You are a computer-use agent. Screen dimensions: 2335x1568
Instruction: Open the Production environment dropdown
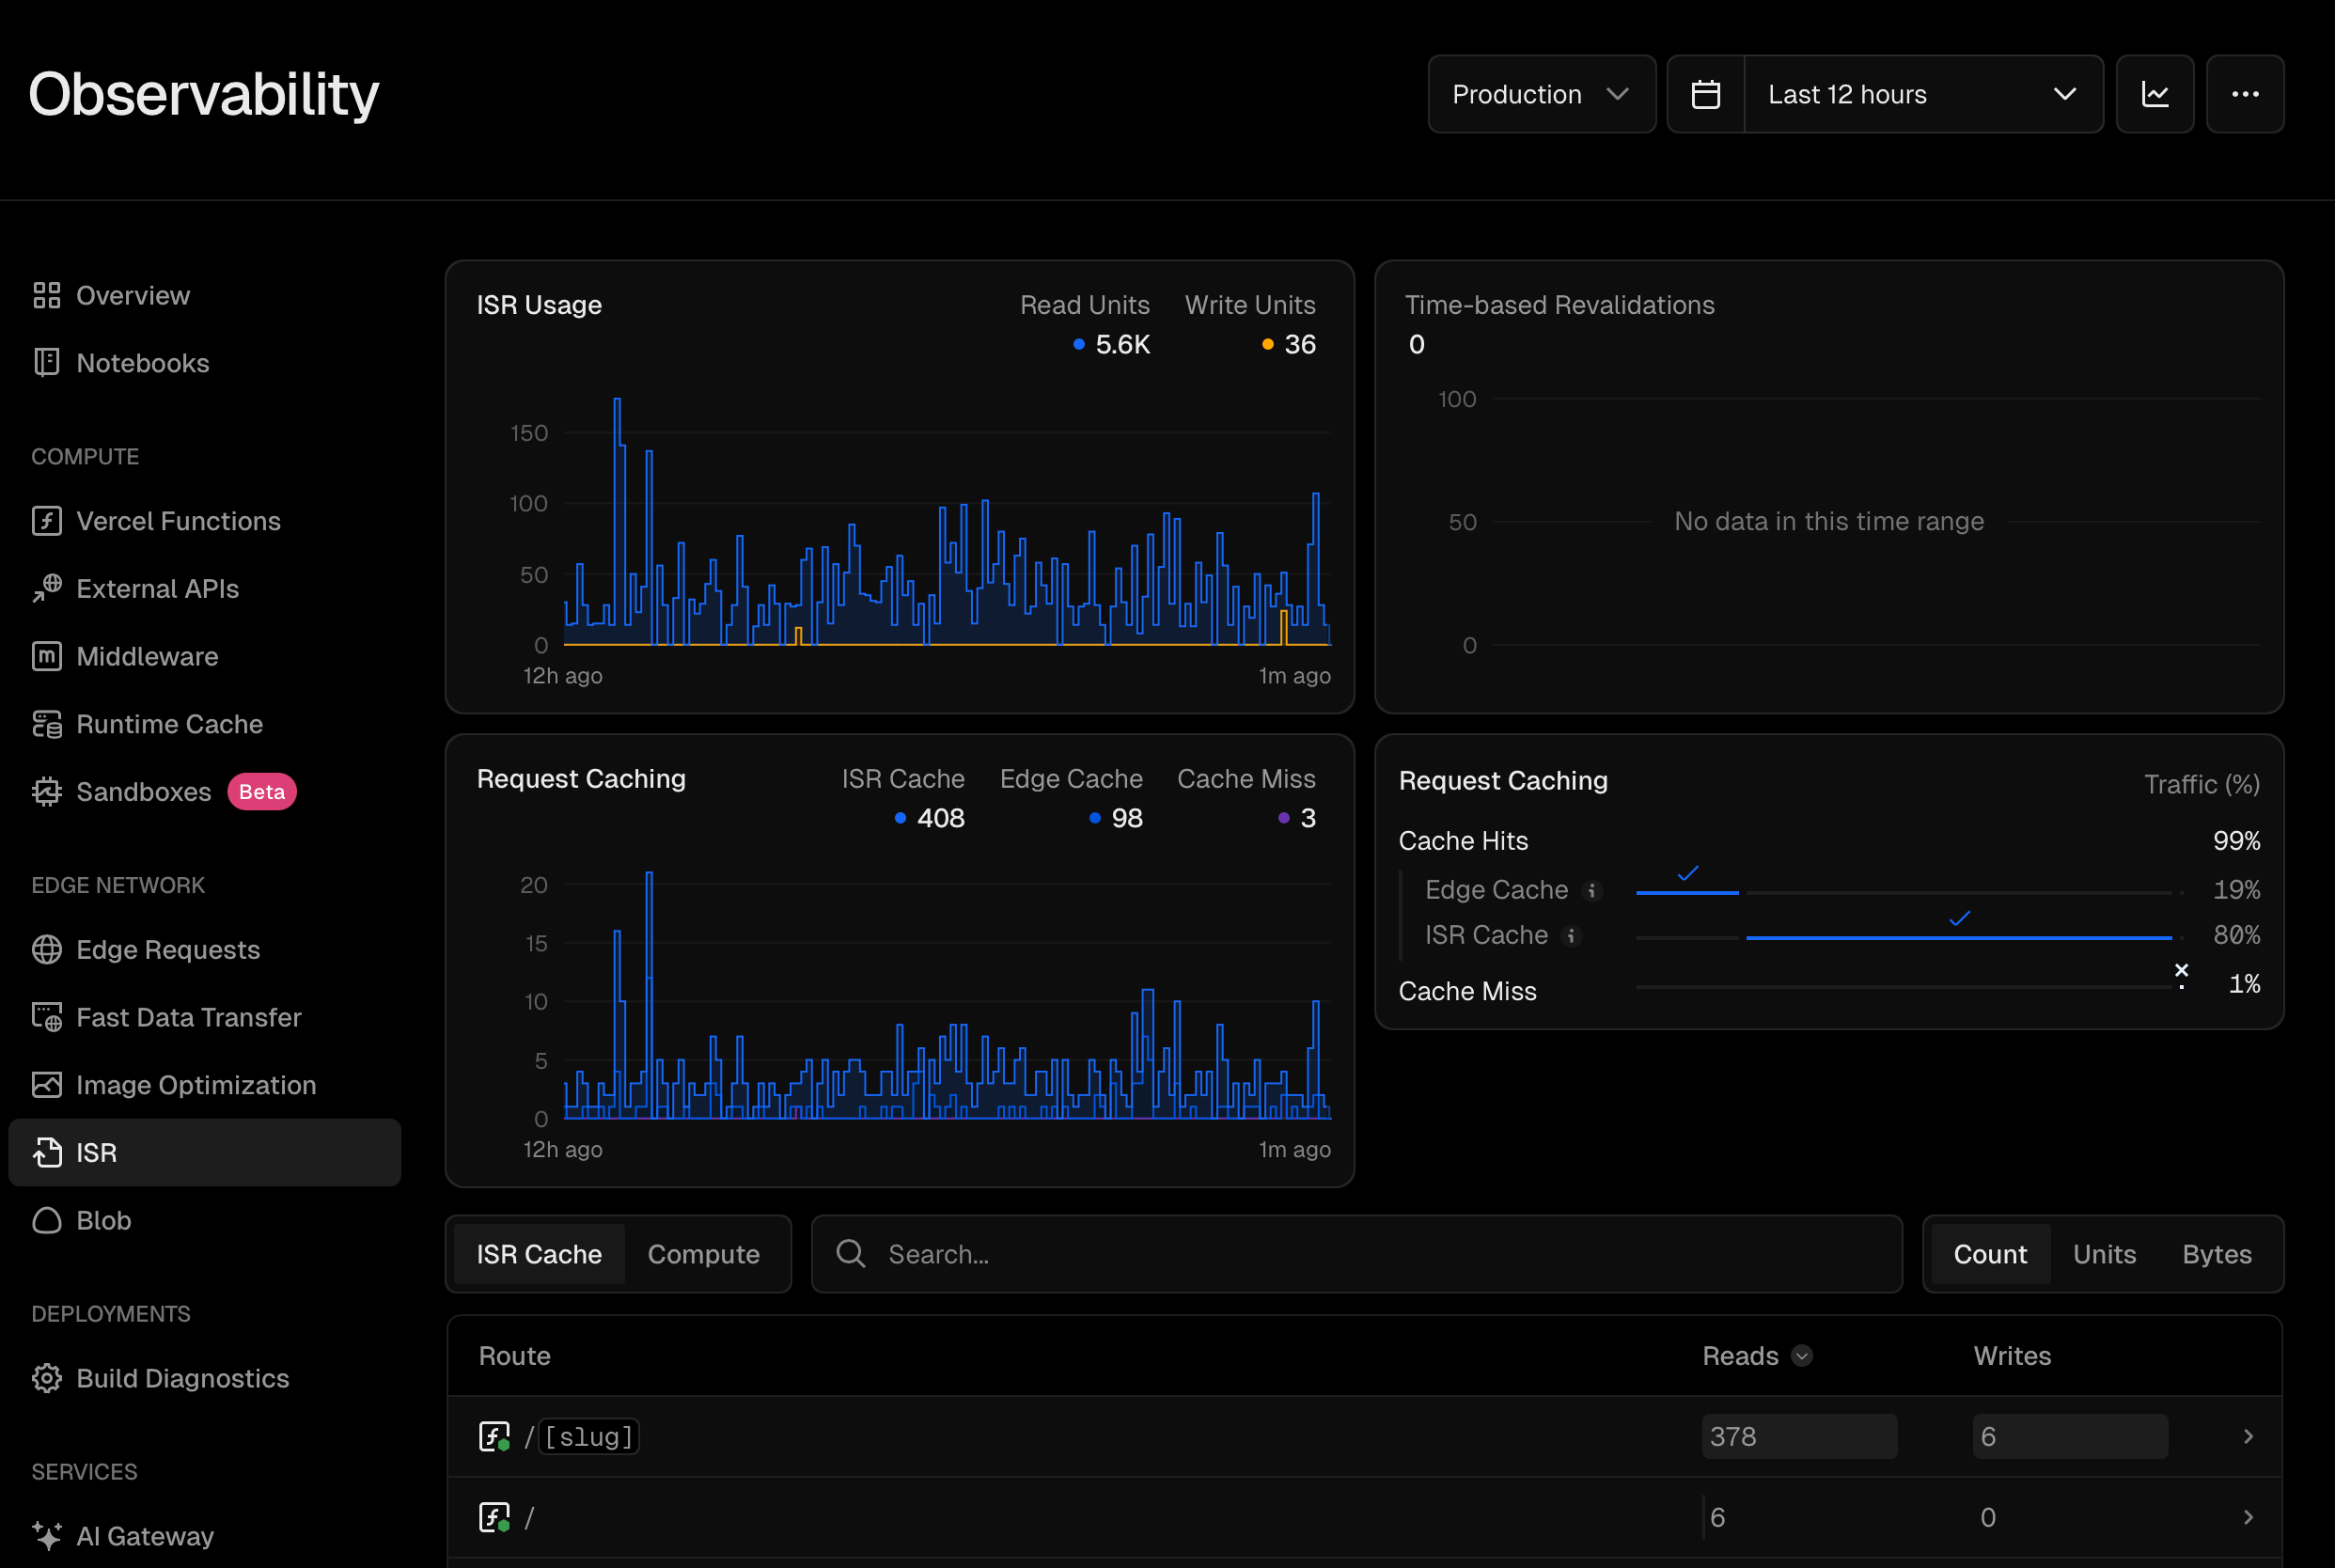(x=1540, y=94)
